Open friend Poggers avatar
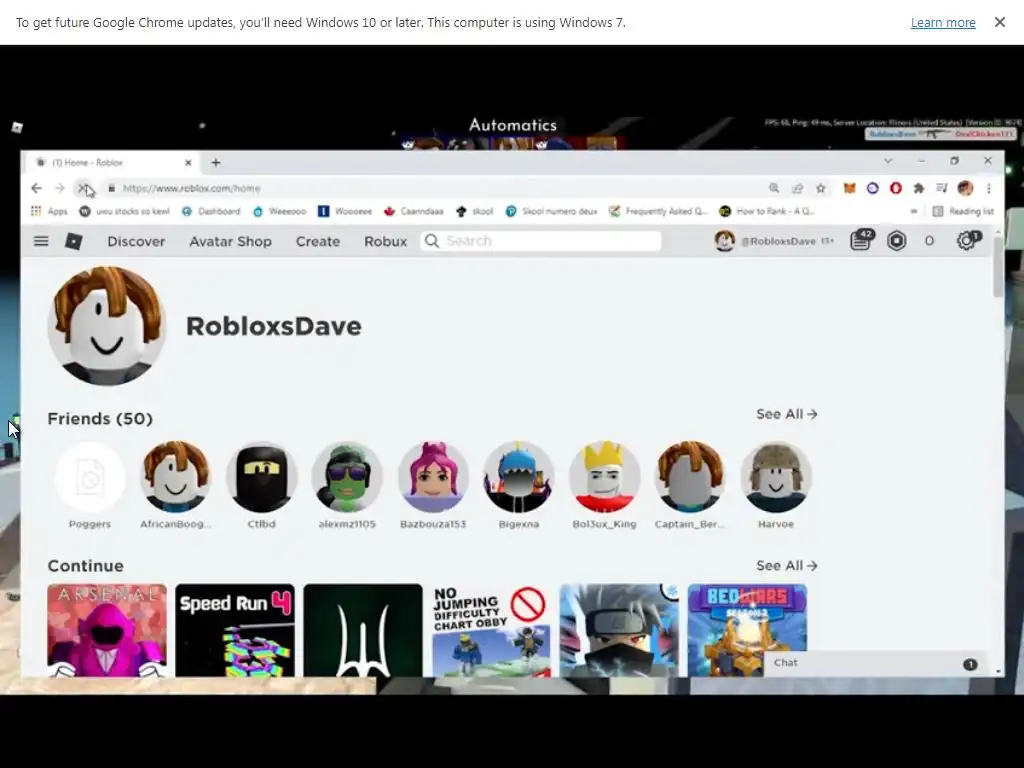 [x=90, y=478]
